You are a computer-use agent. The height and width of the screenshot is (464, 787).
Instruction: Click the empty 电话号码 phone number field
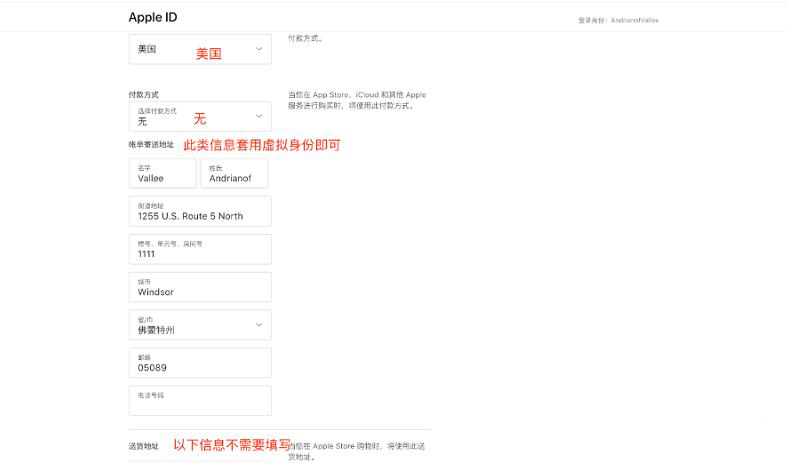[x=200, y=401]
